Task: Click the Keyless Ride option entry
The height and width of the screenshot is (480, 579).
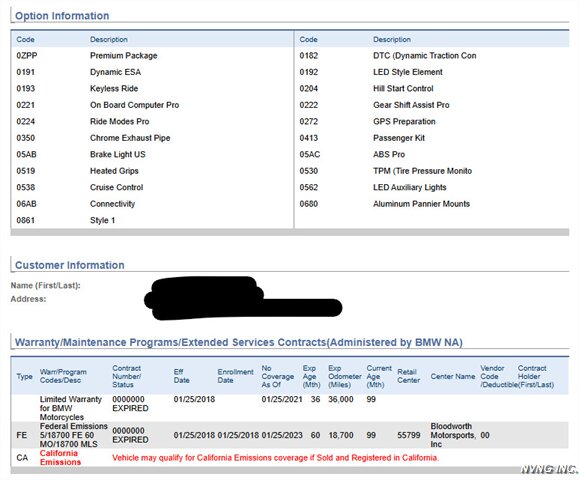Action: 114,89
